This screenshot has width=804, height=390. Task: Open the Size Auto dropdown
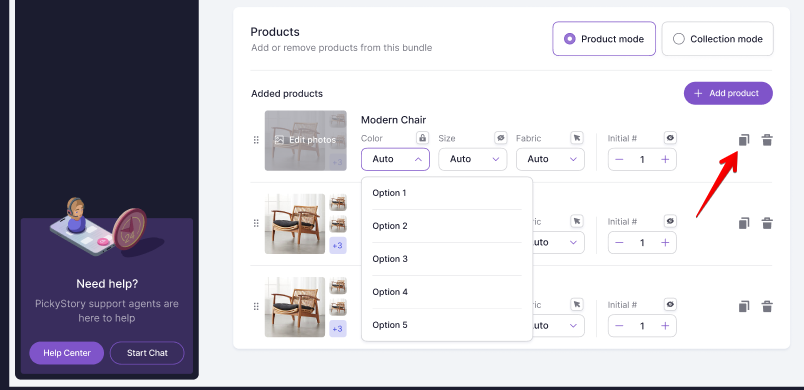pos(473,159)
